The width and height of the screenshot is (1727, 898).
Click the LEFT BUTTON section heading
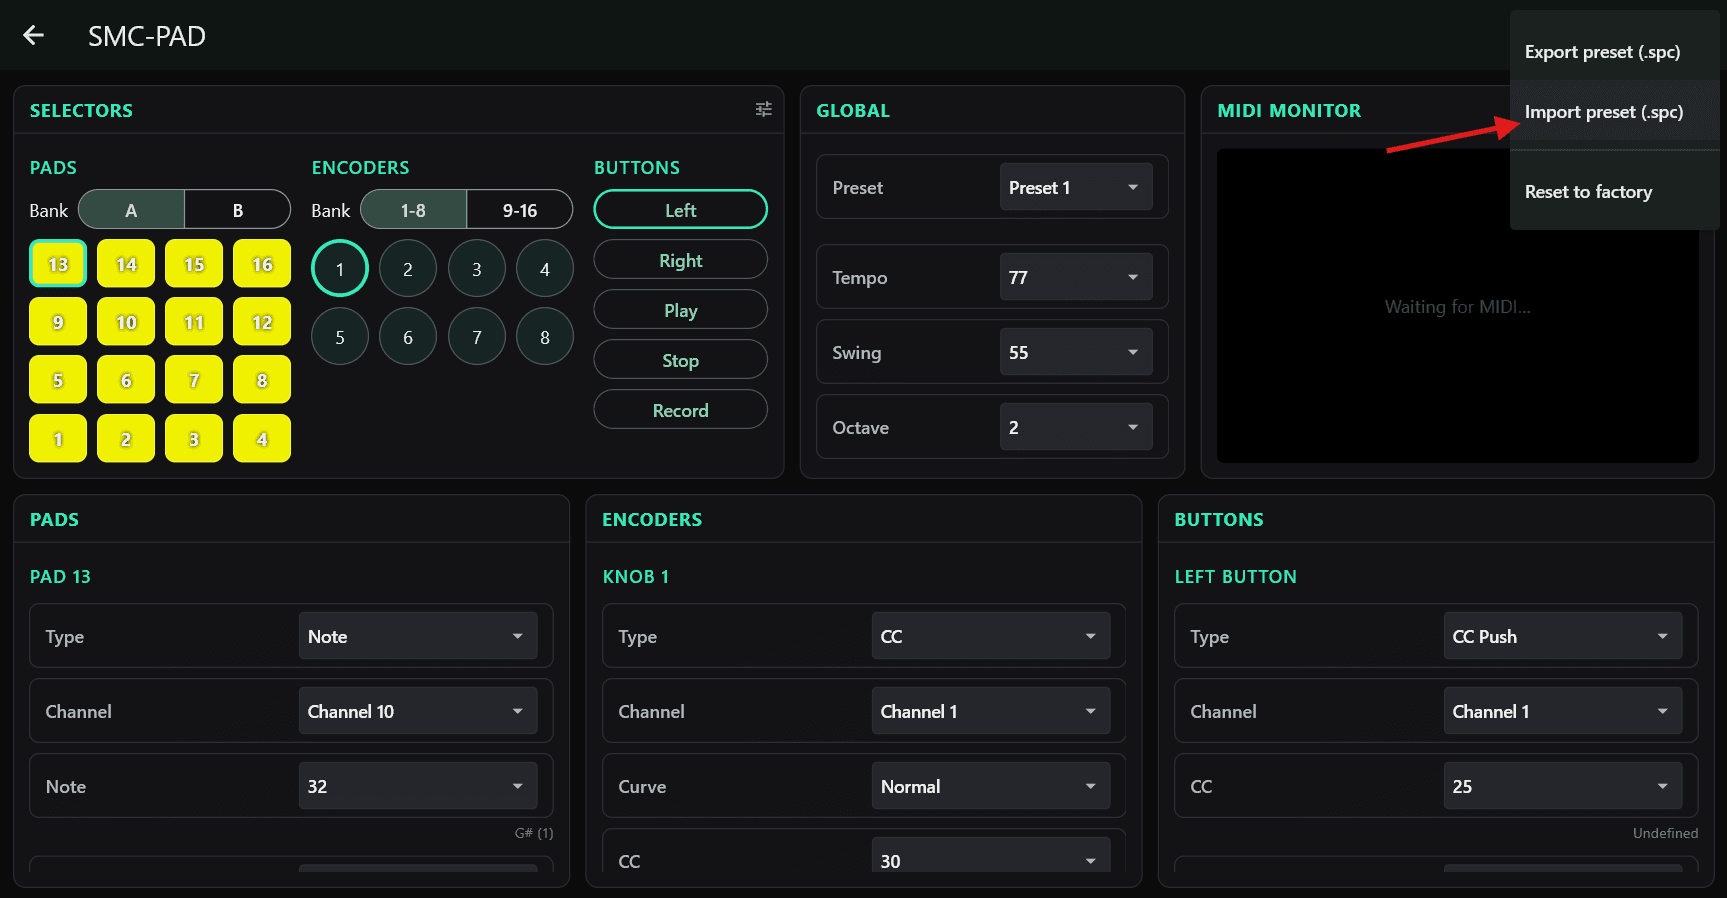1236,577
